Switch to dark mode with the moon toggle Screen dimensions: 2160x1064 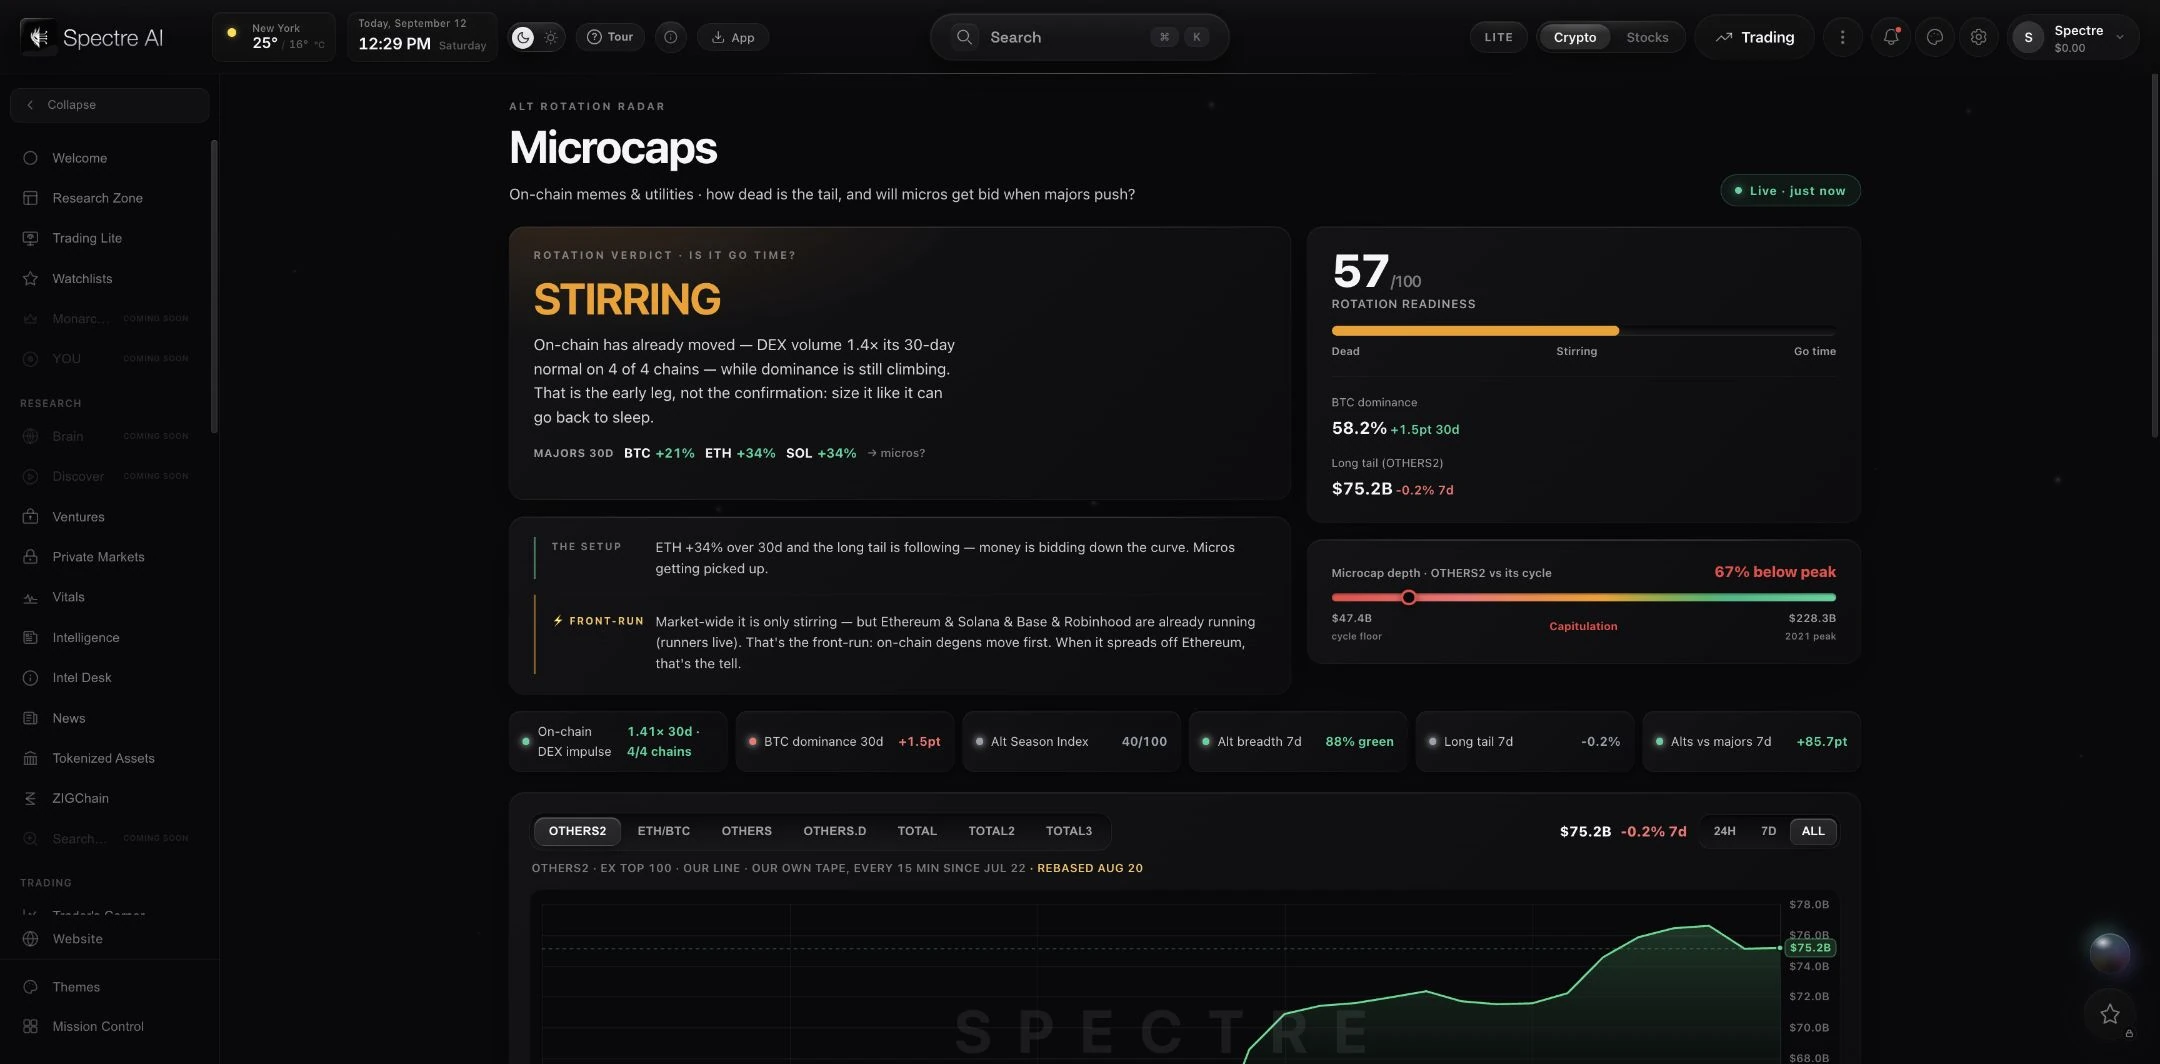pos(523,37)
